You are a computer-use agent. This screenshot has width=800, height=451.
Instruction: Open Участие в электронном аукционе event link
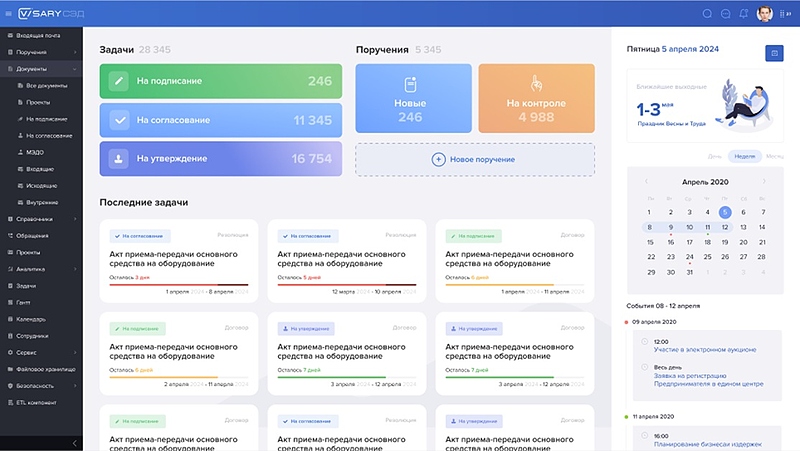[704, 349]
